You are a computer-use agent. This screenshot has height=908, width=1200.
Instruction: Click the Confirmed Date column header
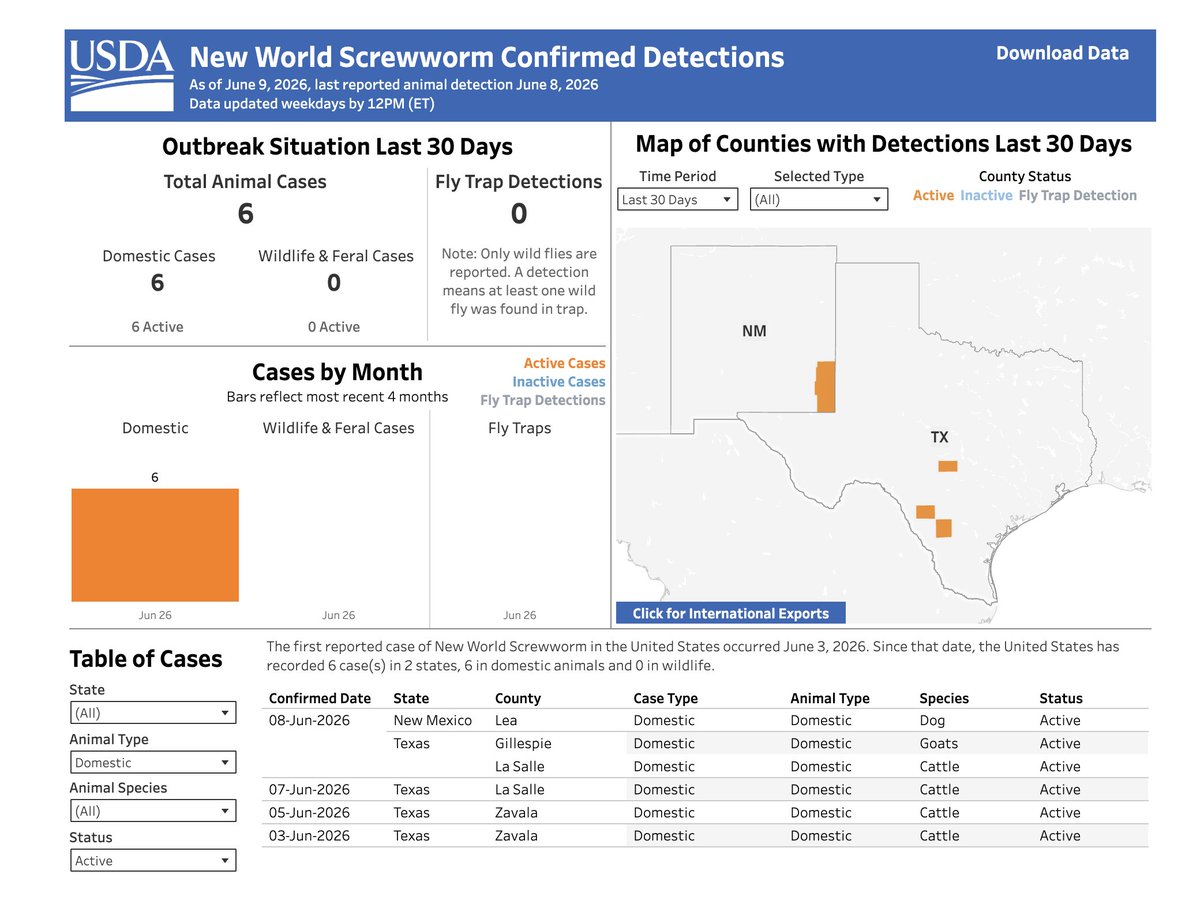pyautogui.click(x=320, y=698)
